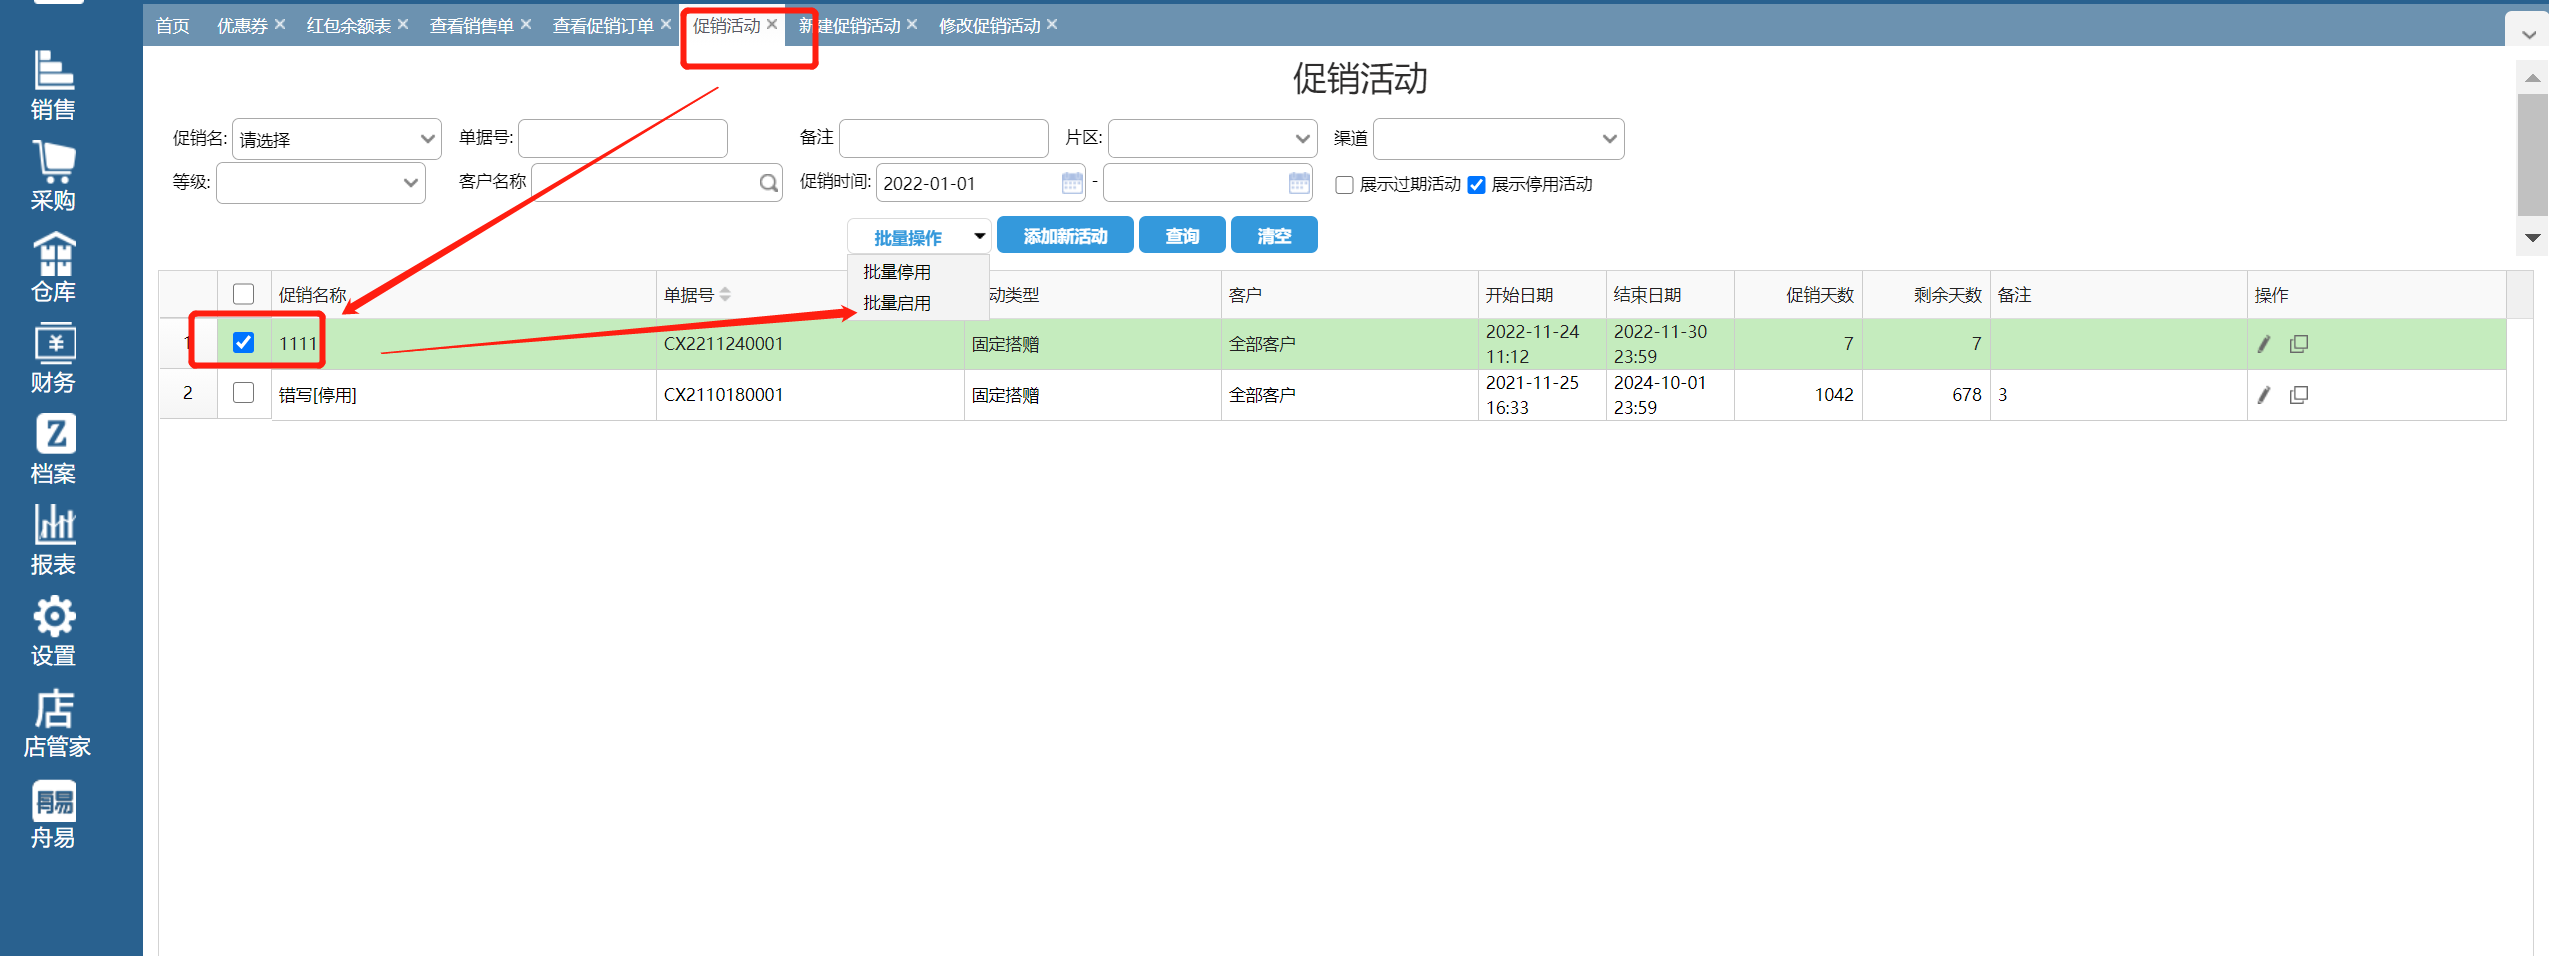Screen dimensions: 2549x956
Task: Click the edit pencil icon for promotion 1111
Action: tap(2264, 344)
